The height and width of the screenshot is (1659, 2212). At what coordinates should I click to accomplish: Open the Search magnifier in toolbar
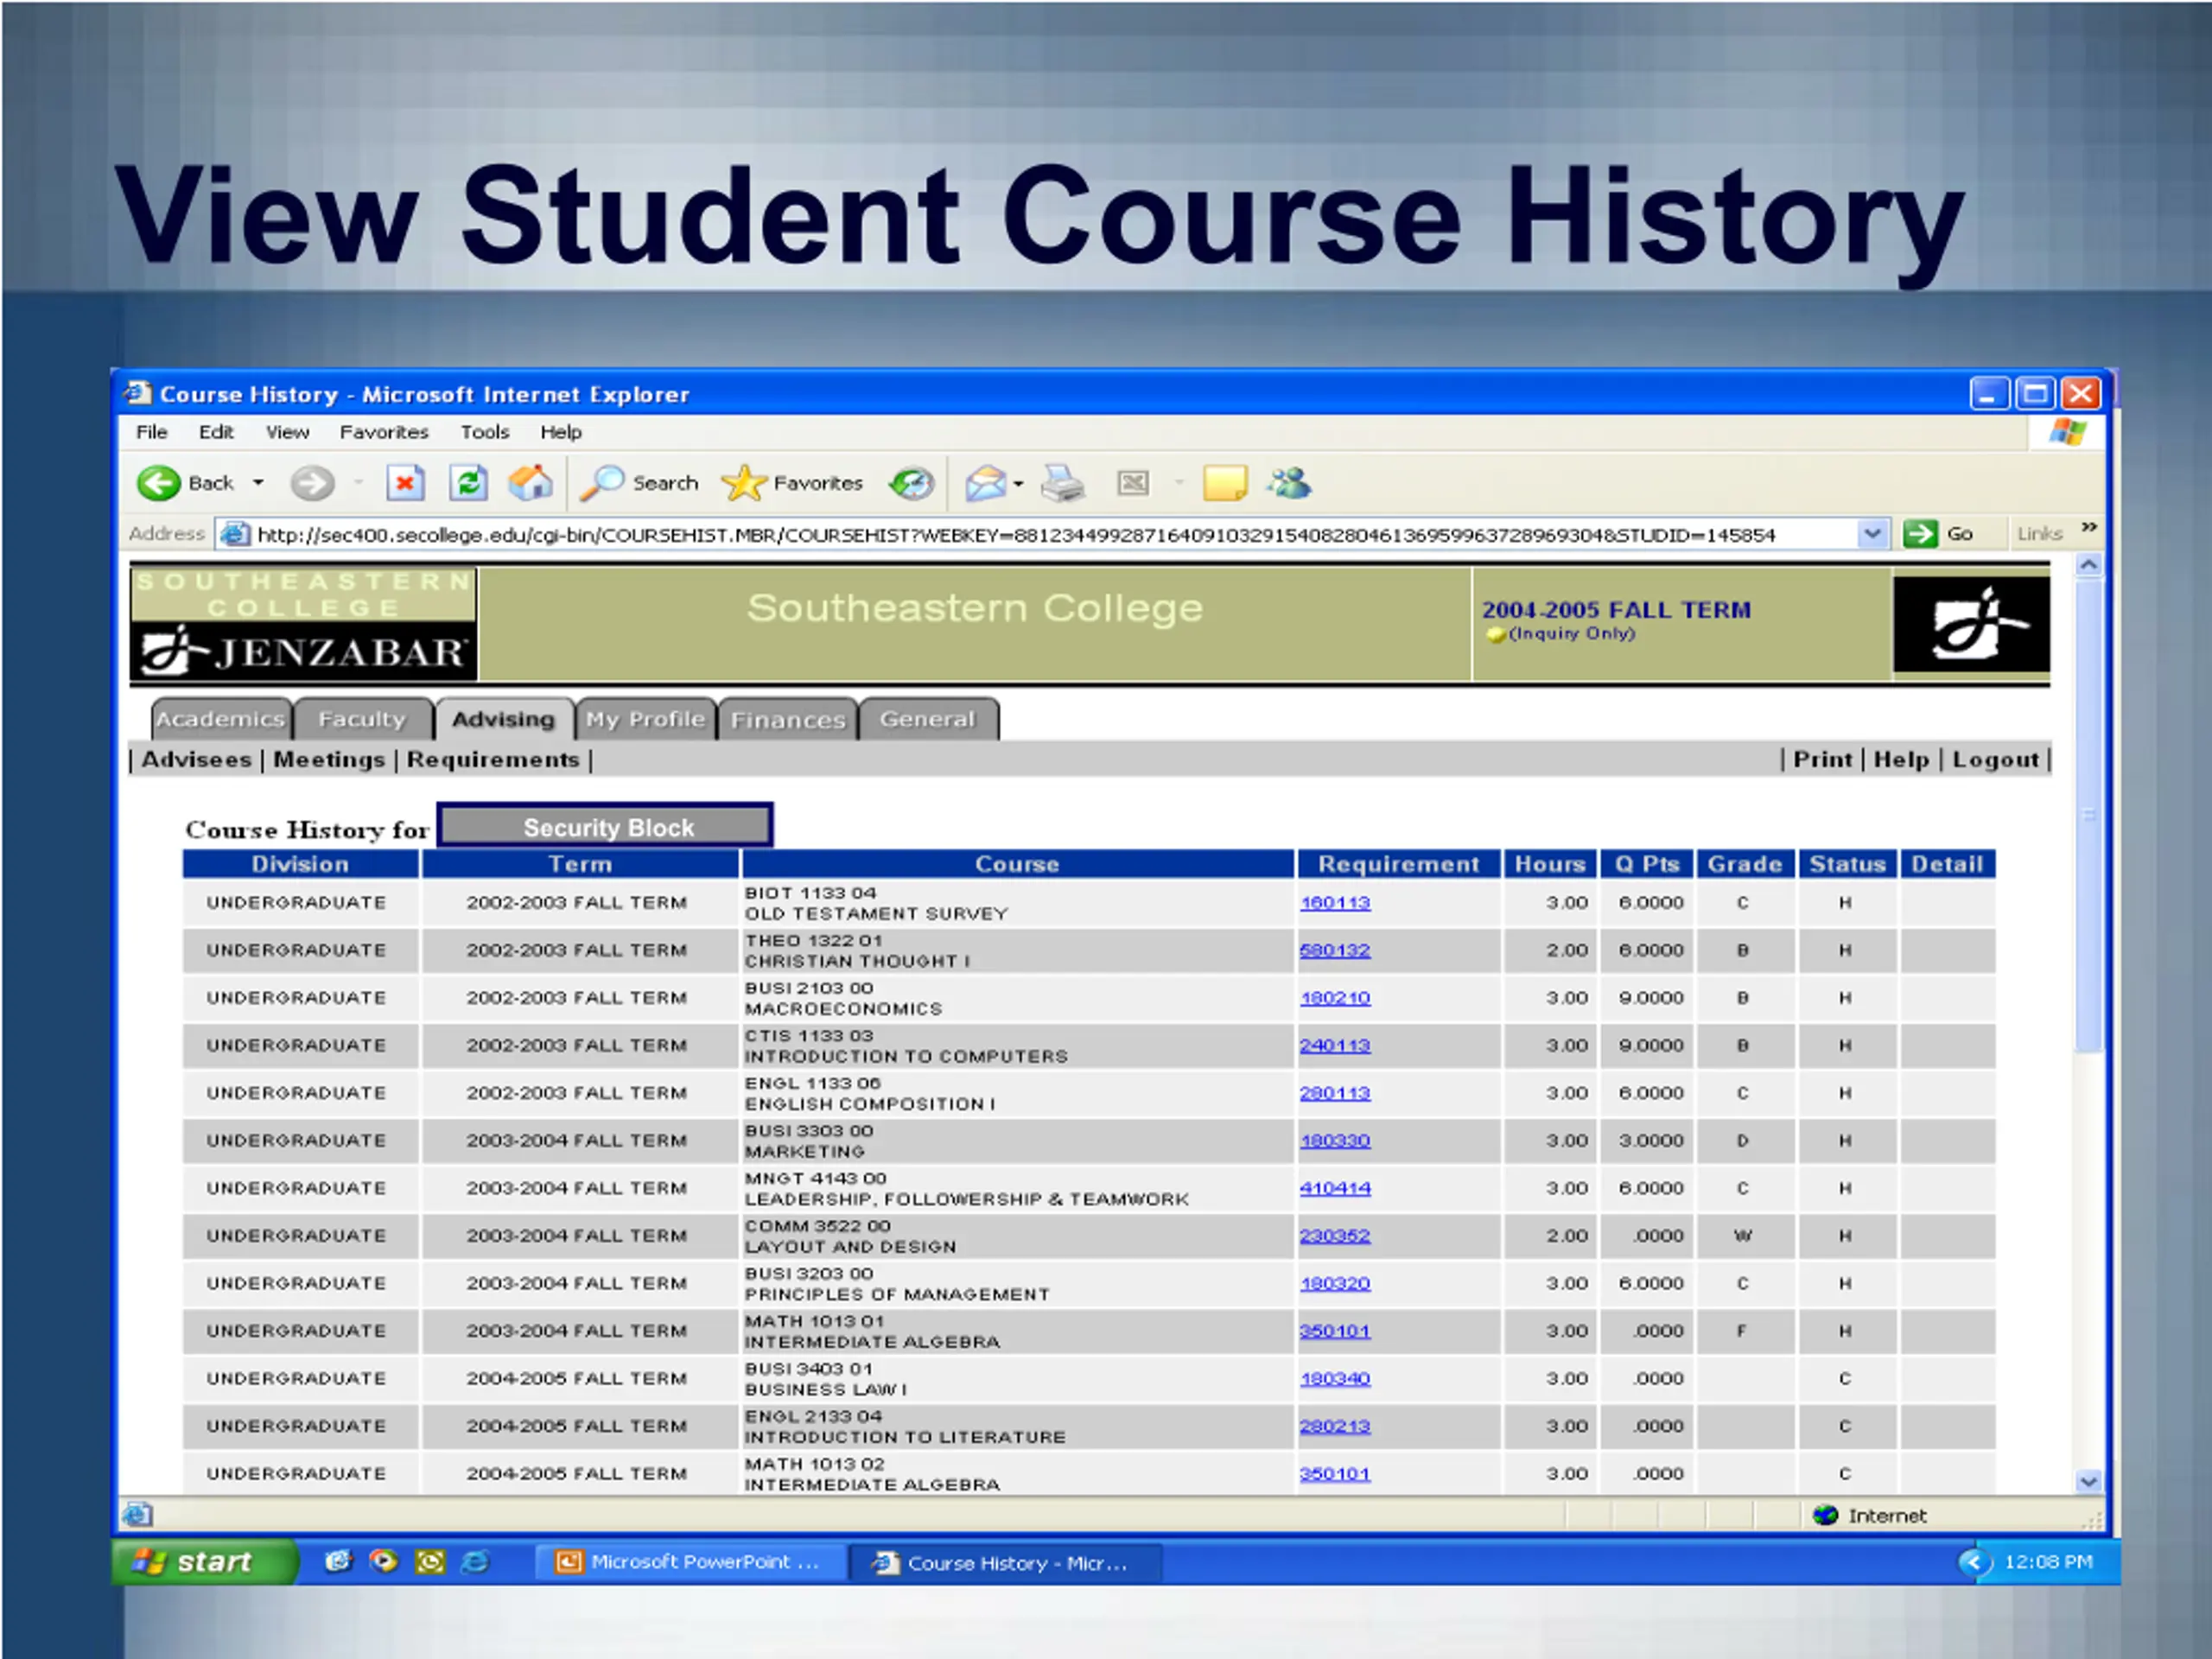coord(602,484)
